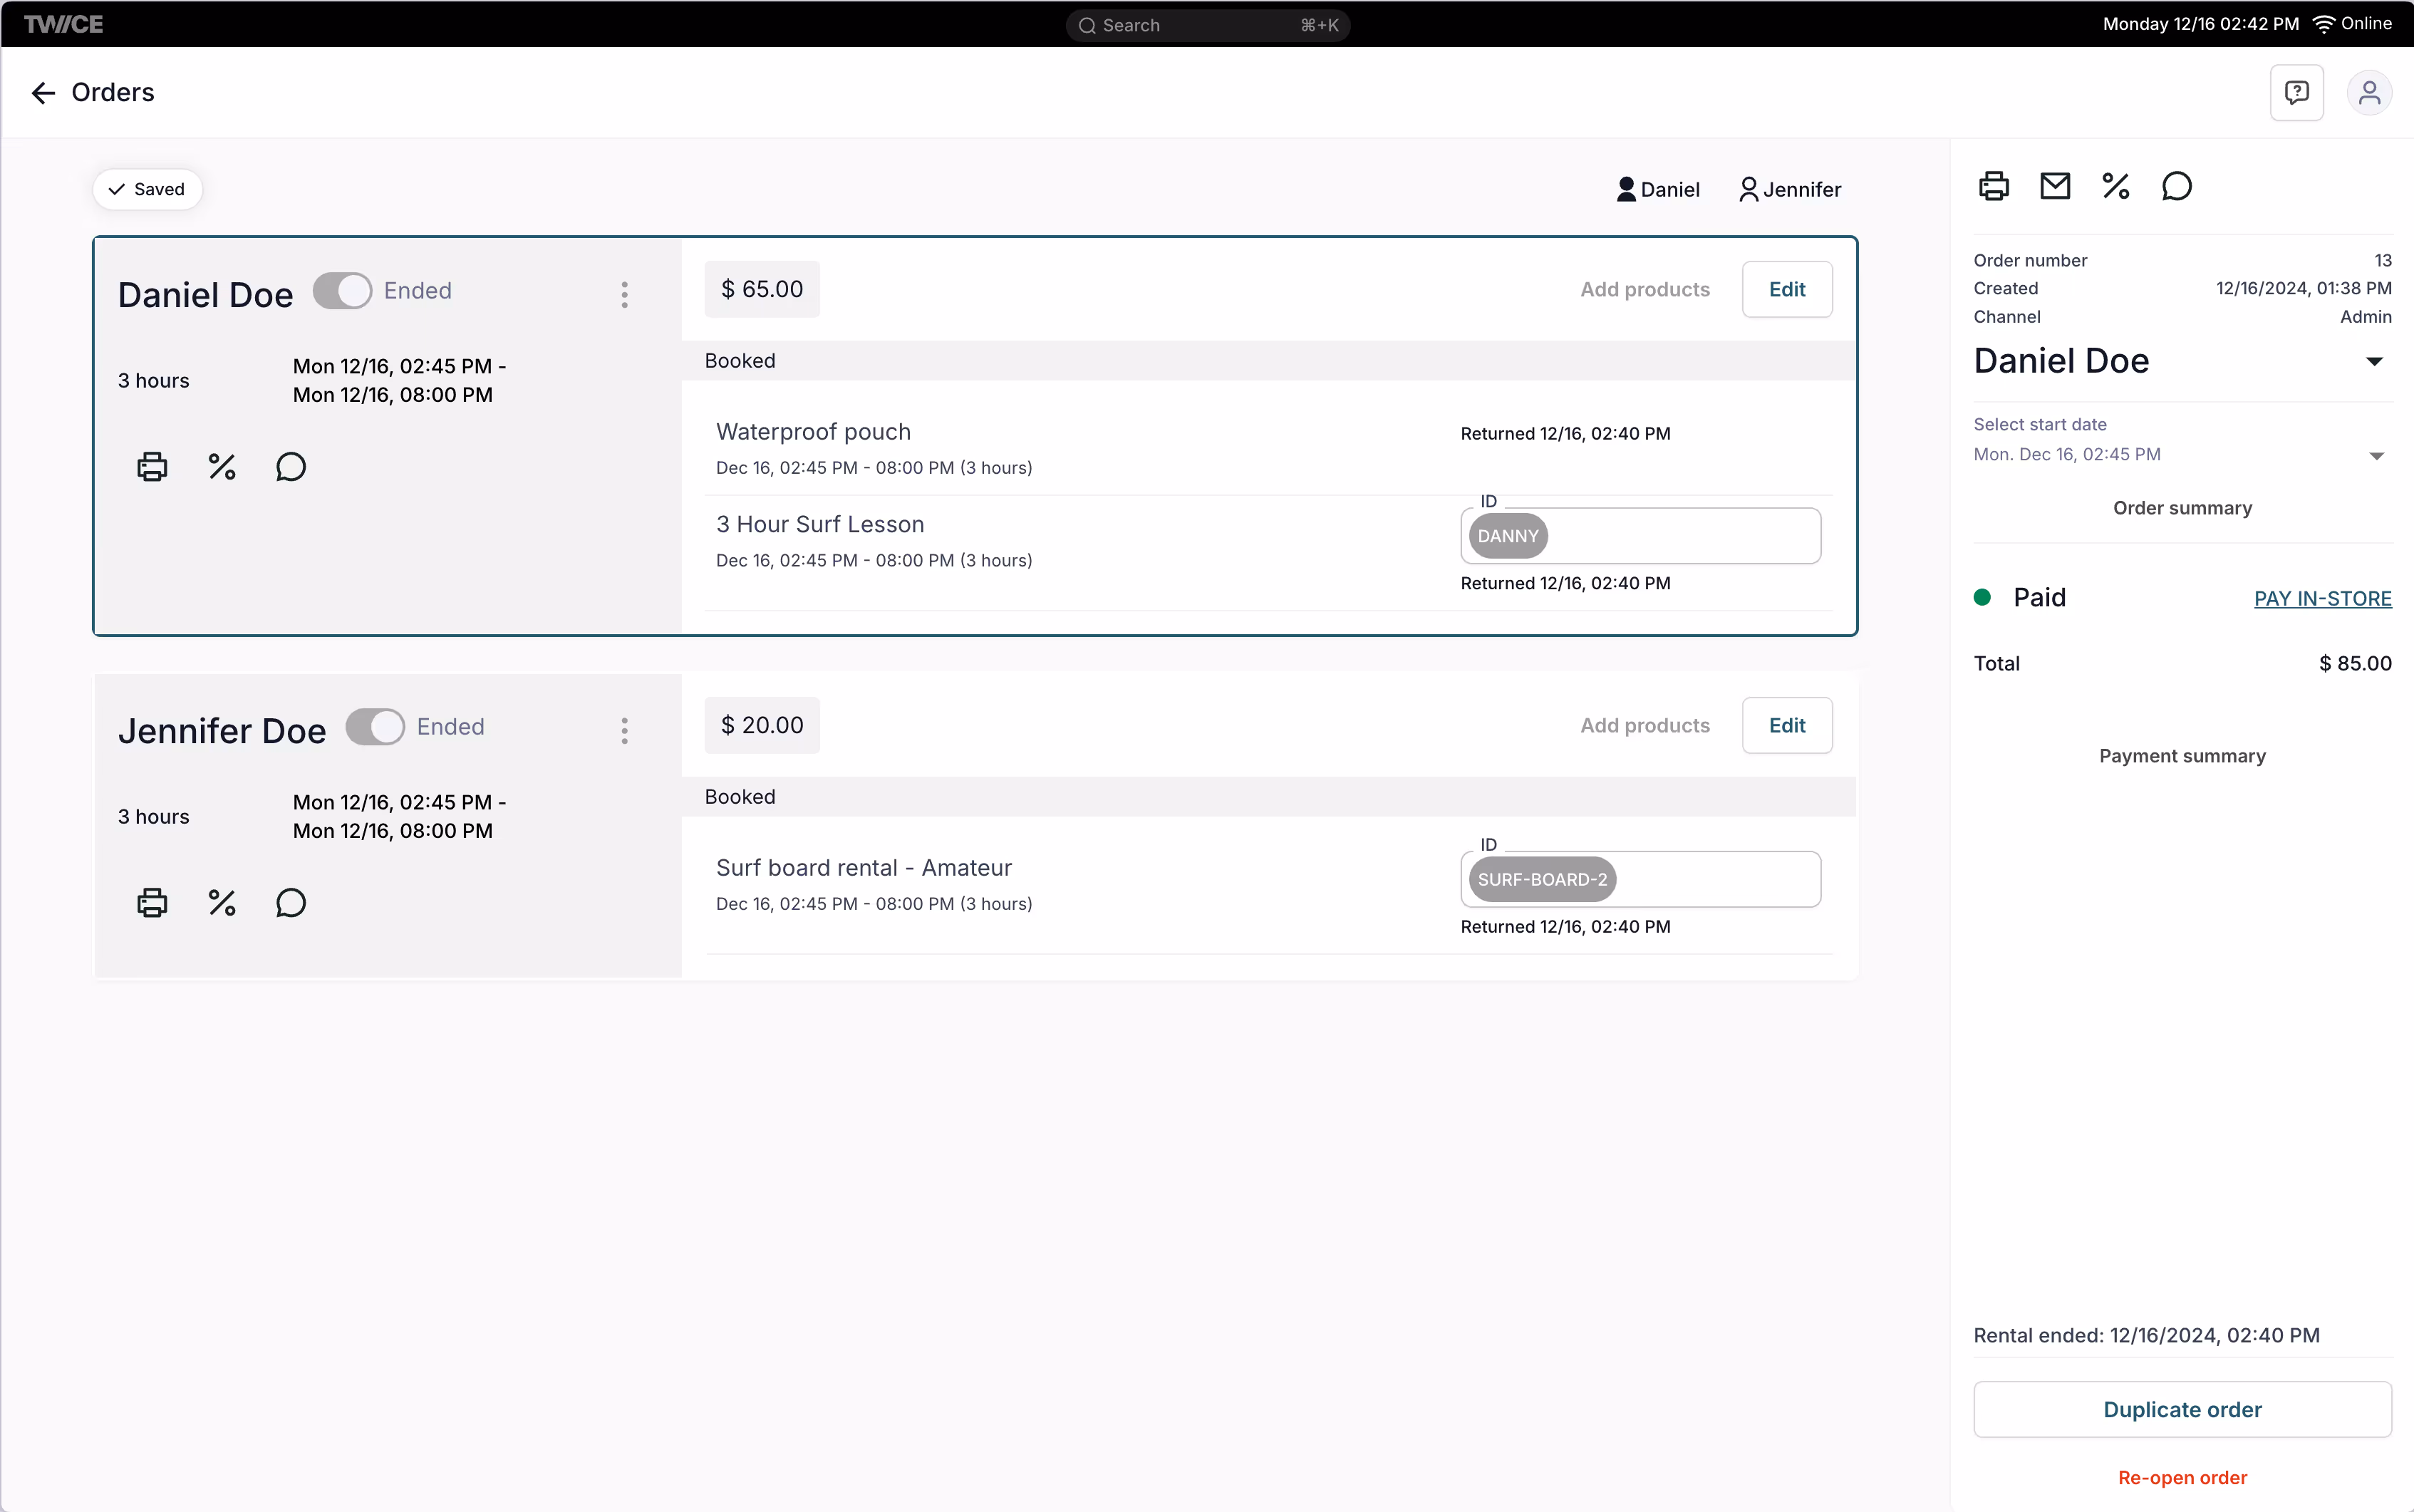The image size is (2414, 1512).
Task: Click the discount percent icon under Jennifer Doe
Action: coord(222,903)
